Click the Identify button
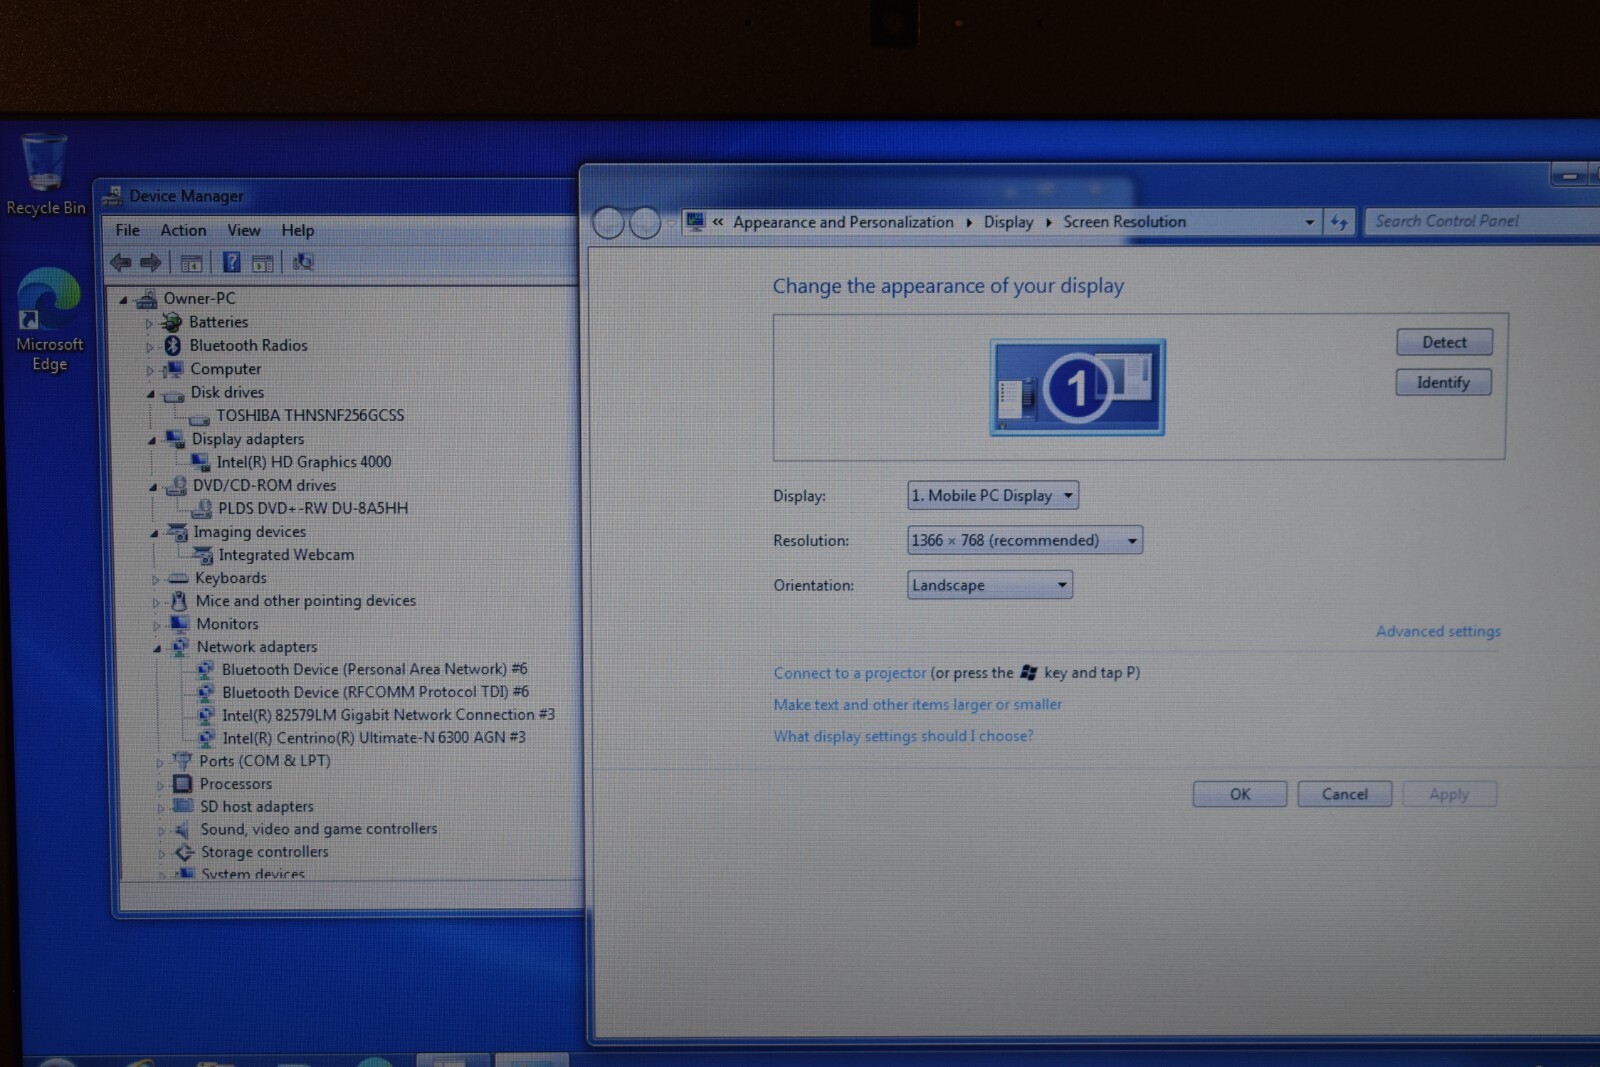This screenshot has height=1067, width=1600. click(1443, 382)
